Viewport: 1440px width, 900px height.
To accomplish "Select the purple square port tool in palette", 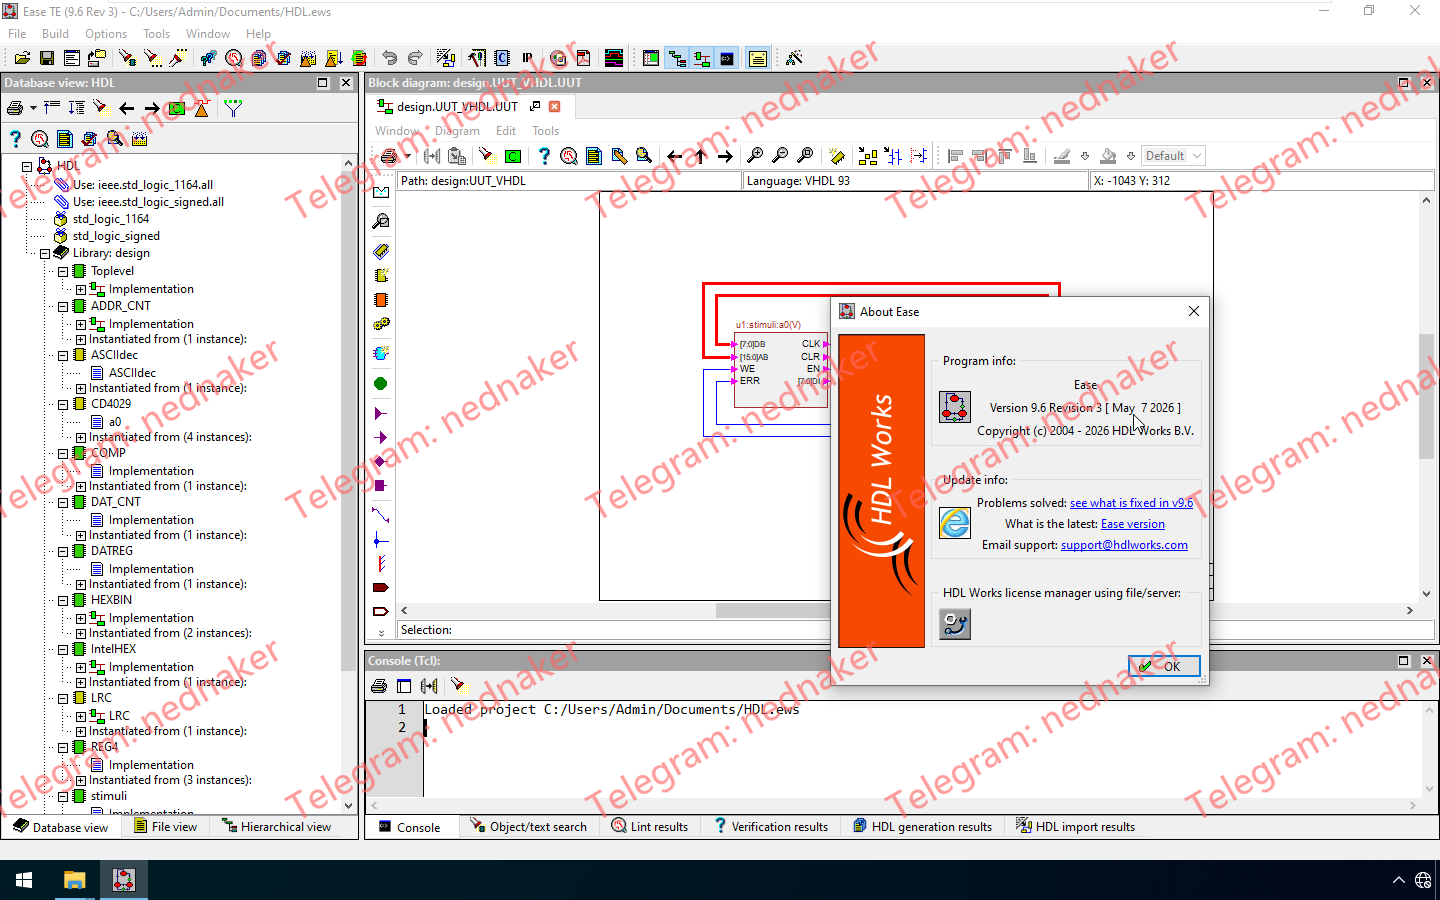I will pos(381,486).
